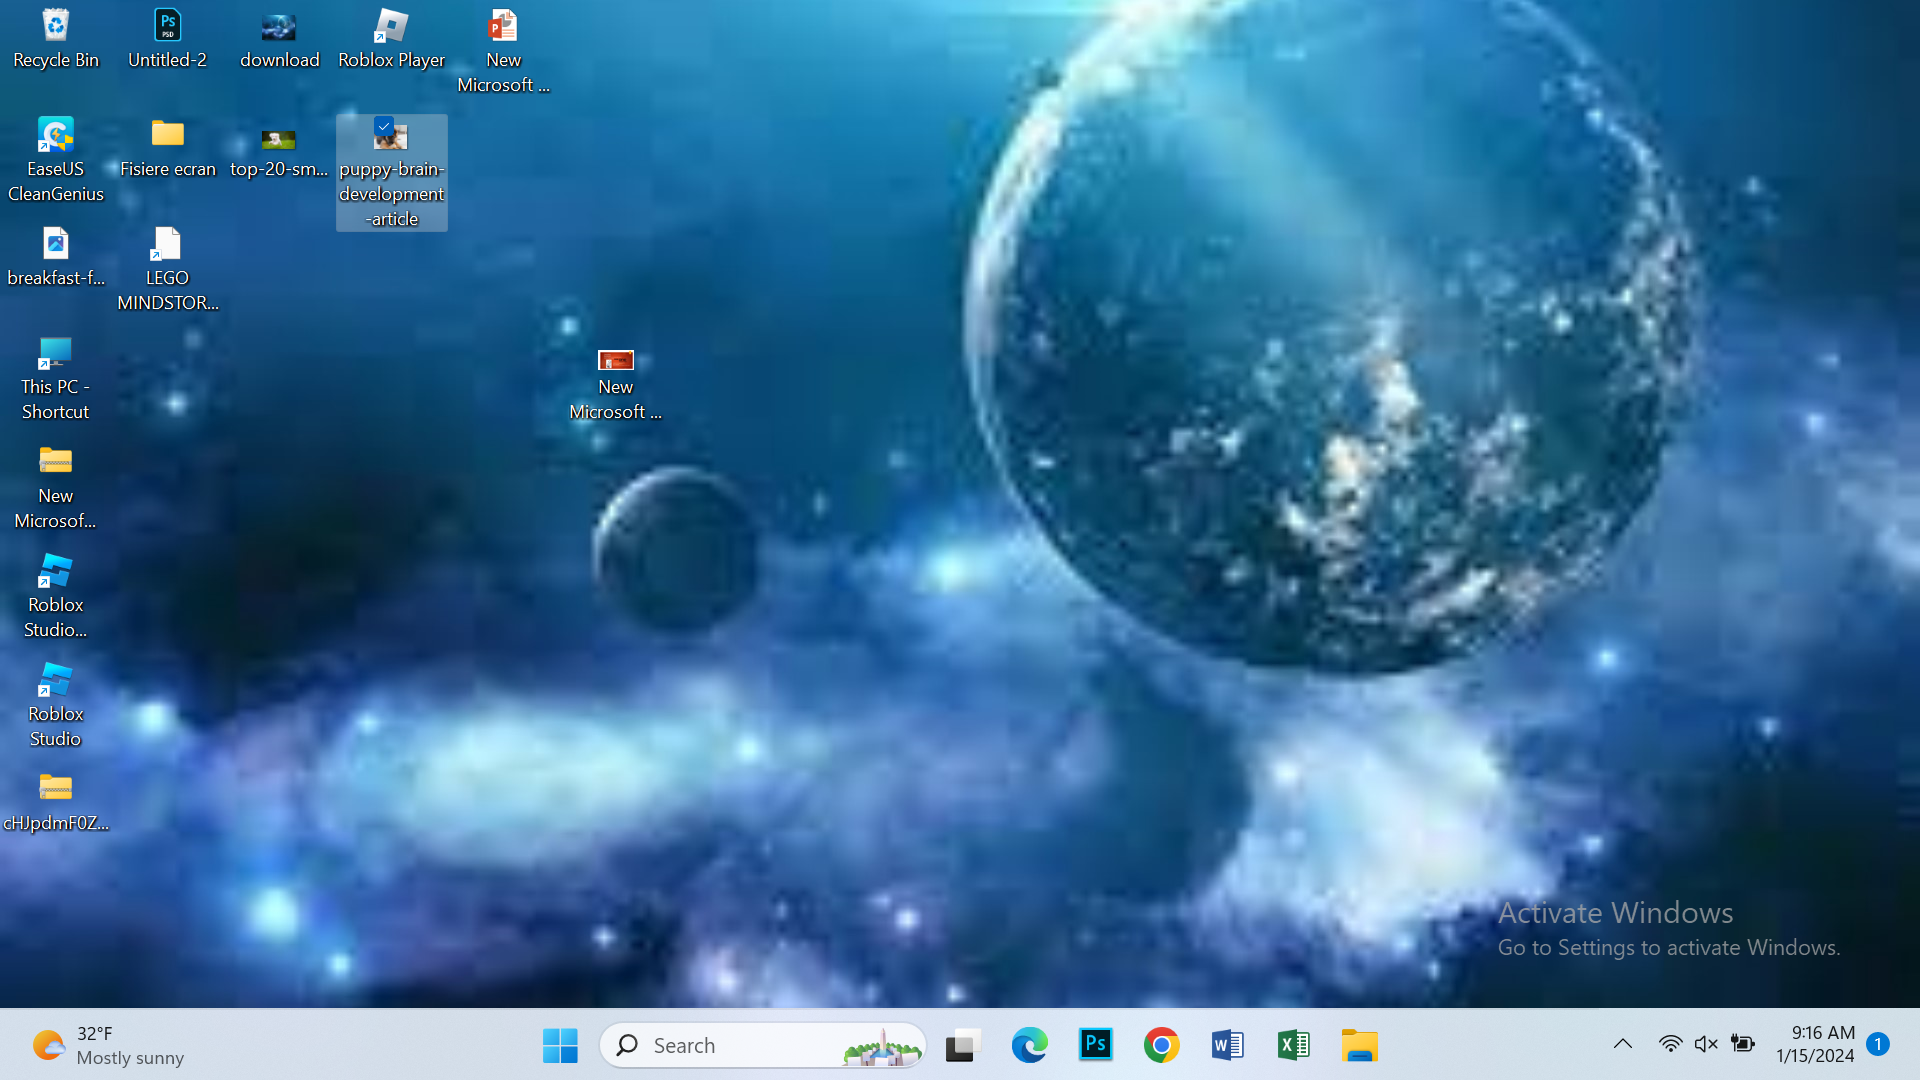Select the This PC - Shortcut icon
Screen dimensions: 1920x1080
(56, 379)
